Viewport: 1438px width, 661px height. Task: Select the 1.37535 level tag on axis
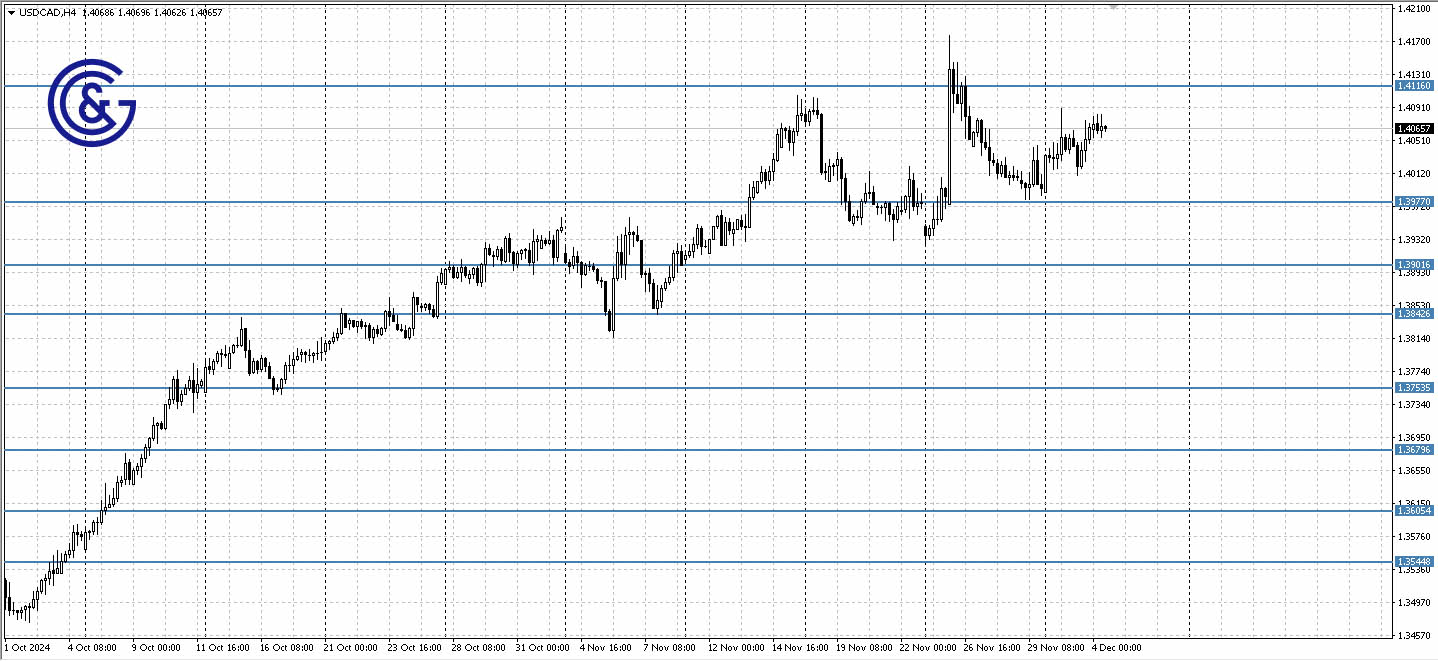1412,388
